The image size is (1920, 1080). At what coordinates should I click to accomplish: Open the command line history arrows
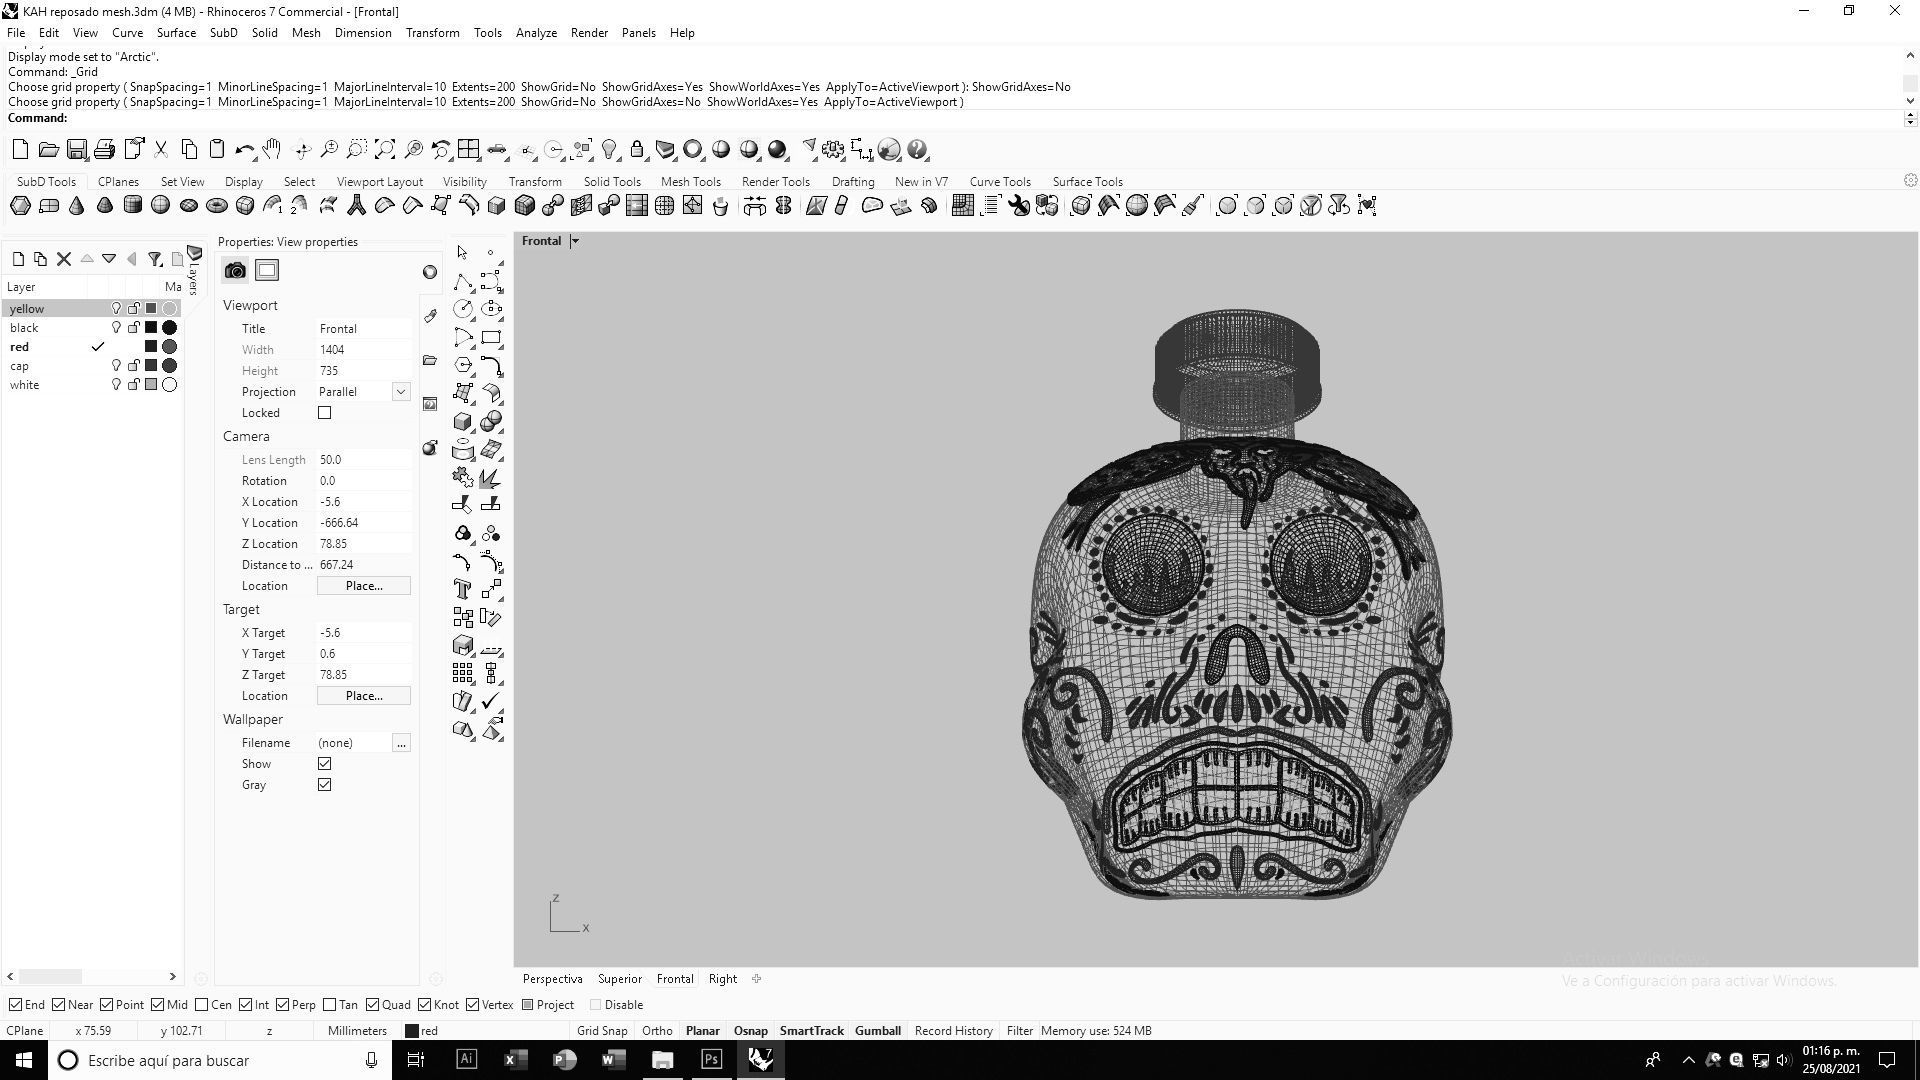click(x=1910, y=118)
